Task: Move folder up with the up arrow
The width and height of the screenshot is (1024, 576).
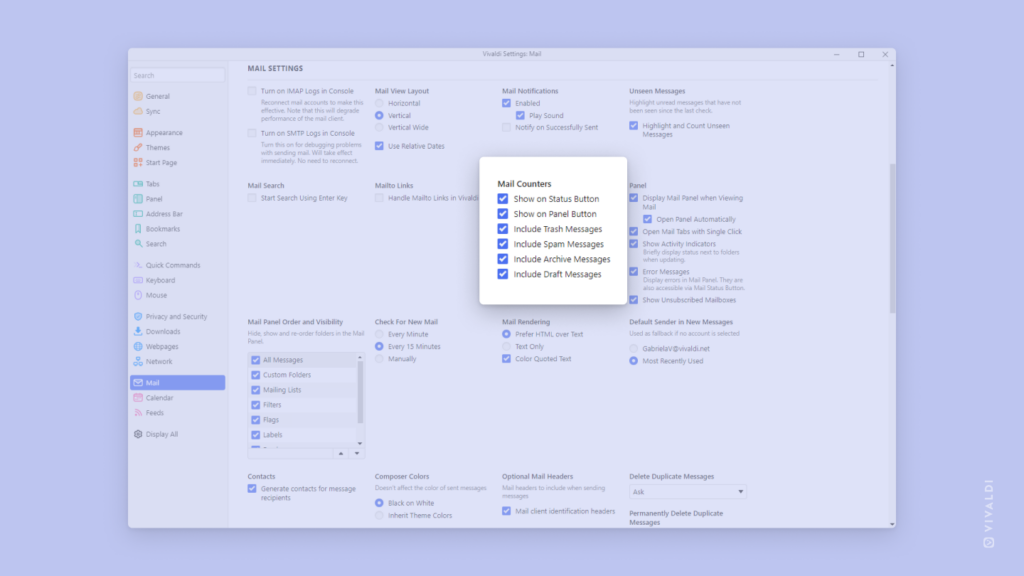Action: 341,453
